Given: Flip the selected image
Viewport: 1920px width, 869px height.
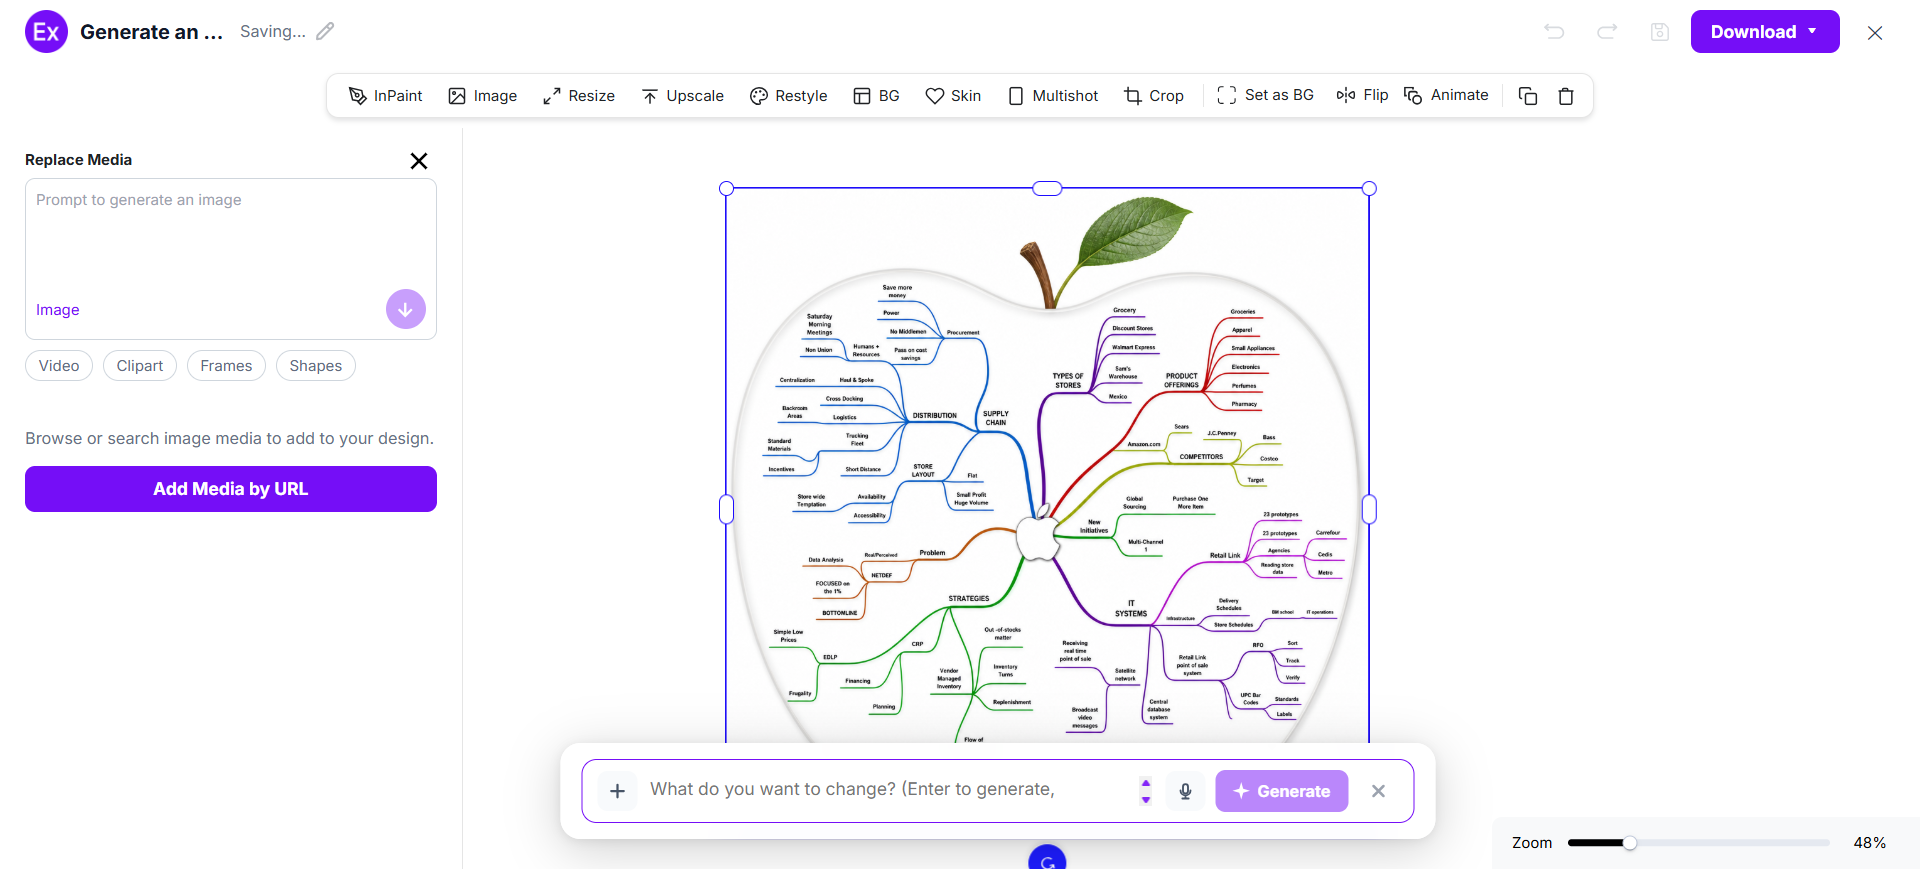Looking at the screenshot, I should click(1362, 95).
